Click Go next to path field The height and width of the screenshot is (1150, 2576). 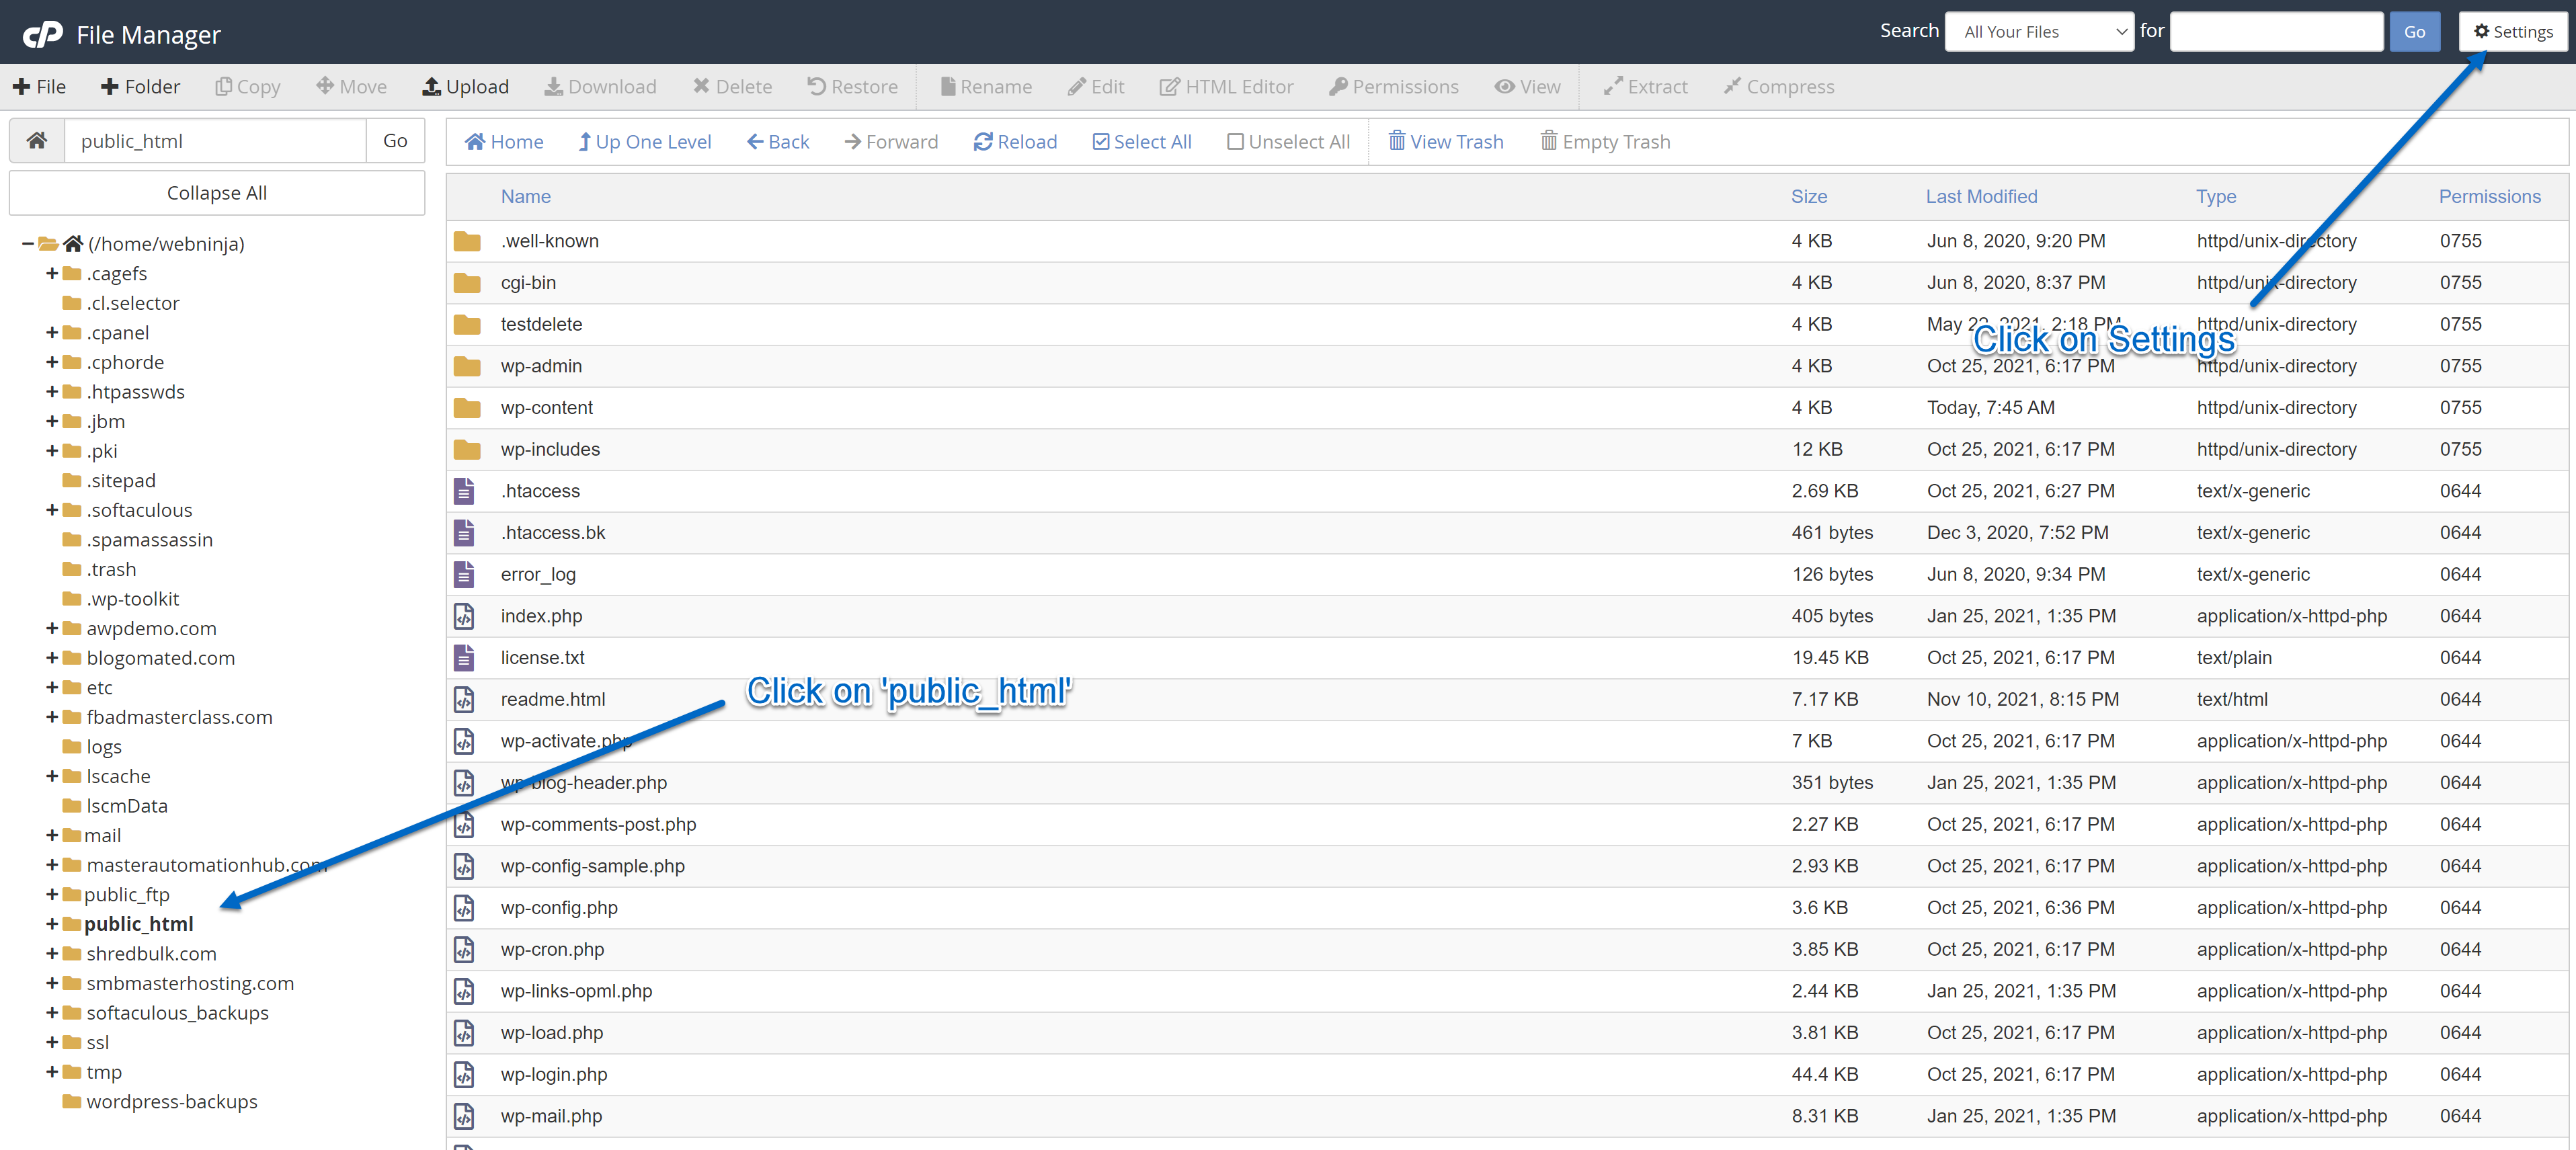pyautogui.click(x=395, y=140)
